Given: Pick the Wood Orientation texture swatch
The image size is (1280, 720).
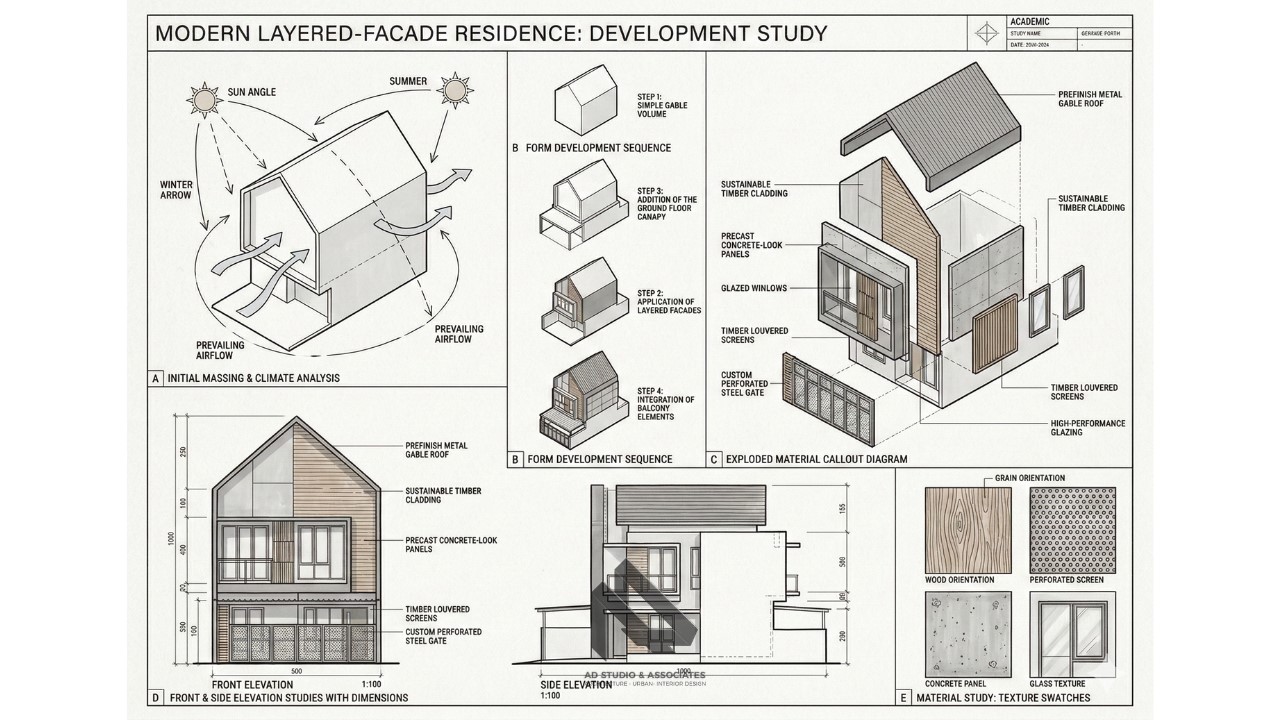Looking at the screenshot, I should coord(959,529).
